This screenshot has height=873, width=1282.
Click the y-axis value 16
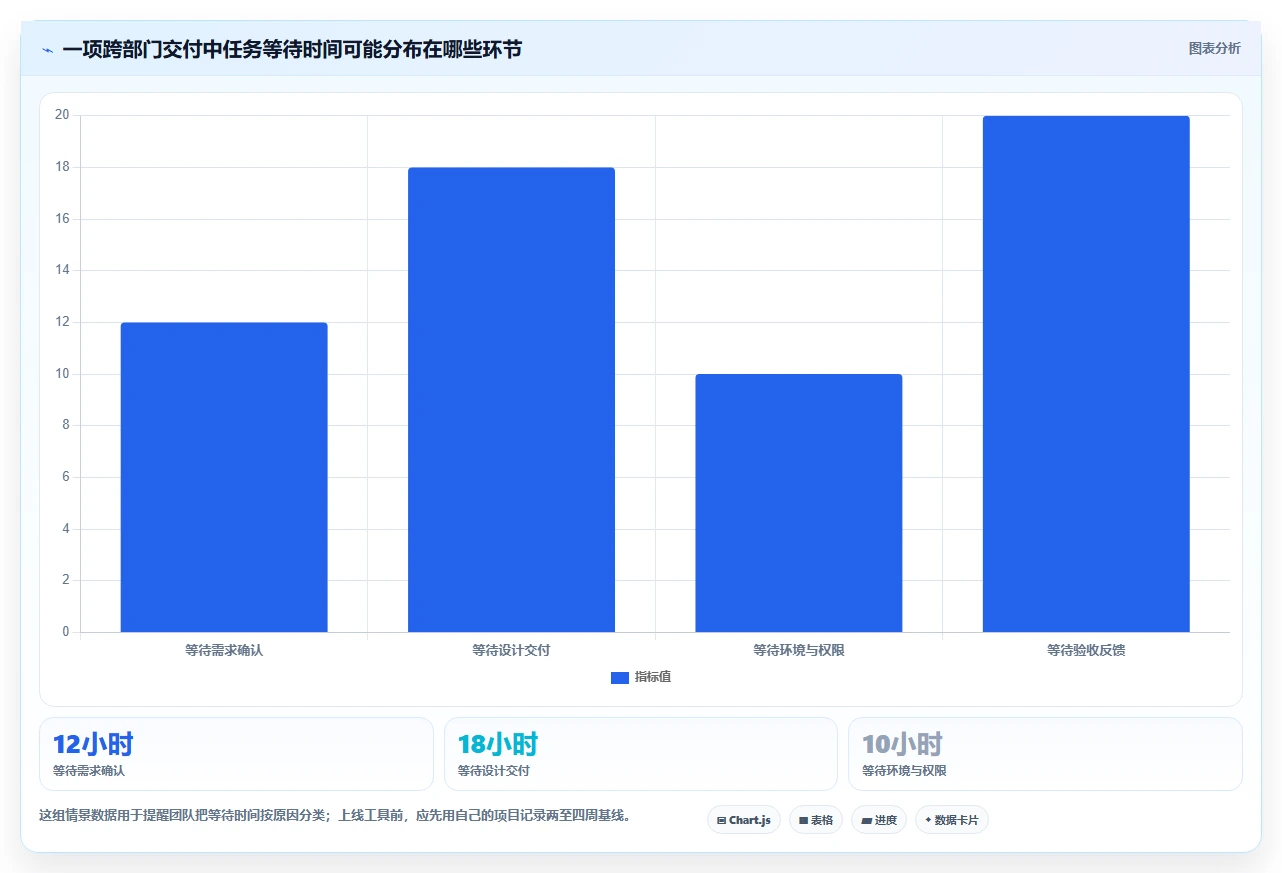[62, 219]
